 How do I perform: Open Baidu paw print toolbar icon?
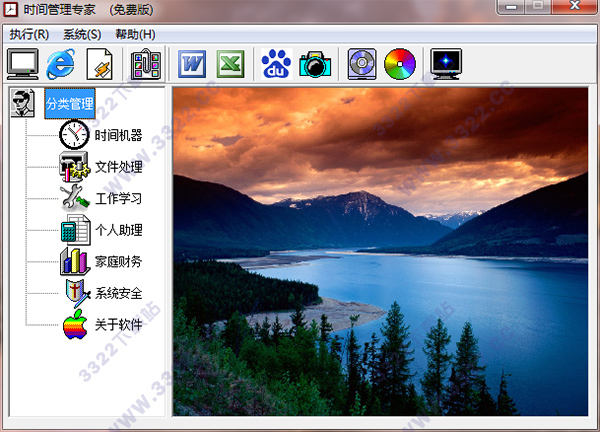276,64
